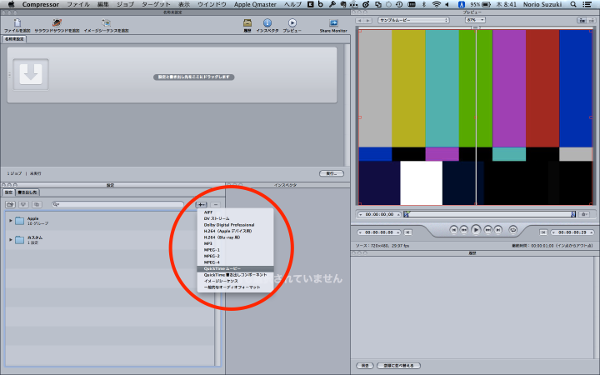Switch to the Destinations (書き出し先) tab
The height and width of the screenshot is (375, 600).
coord(27,192)
